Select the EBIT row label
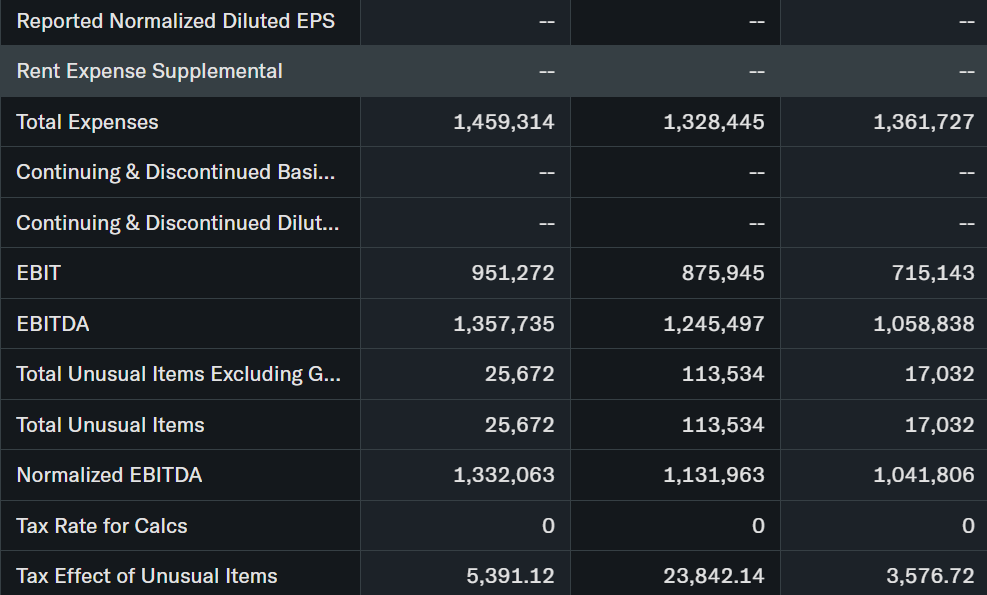Viewport: 987px width, 595px height. click(39, 273)
